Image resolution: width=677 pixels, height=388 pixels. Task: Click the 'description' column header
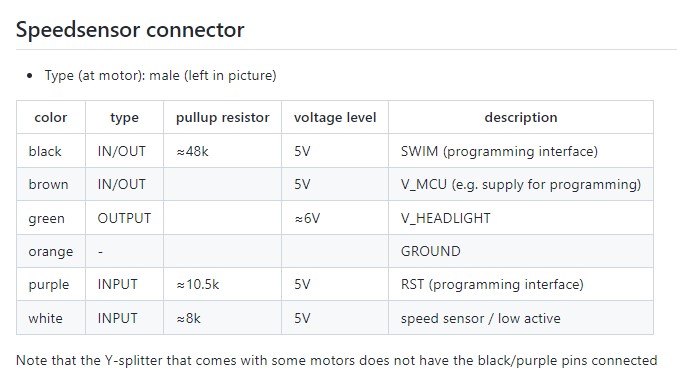click(521, 117)
